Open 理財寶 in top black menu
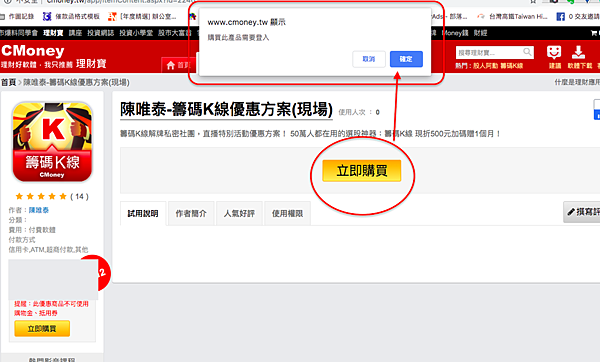This screenshot has height=362, width=600. pos(53,33)
